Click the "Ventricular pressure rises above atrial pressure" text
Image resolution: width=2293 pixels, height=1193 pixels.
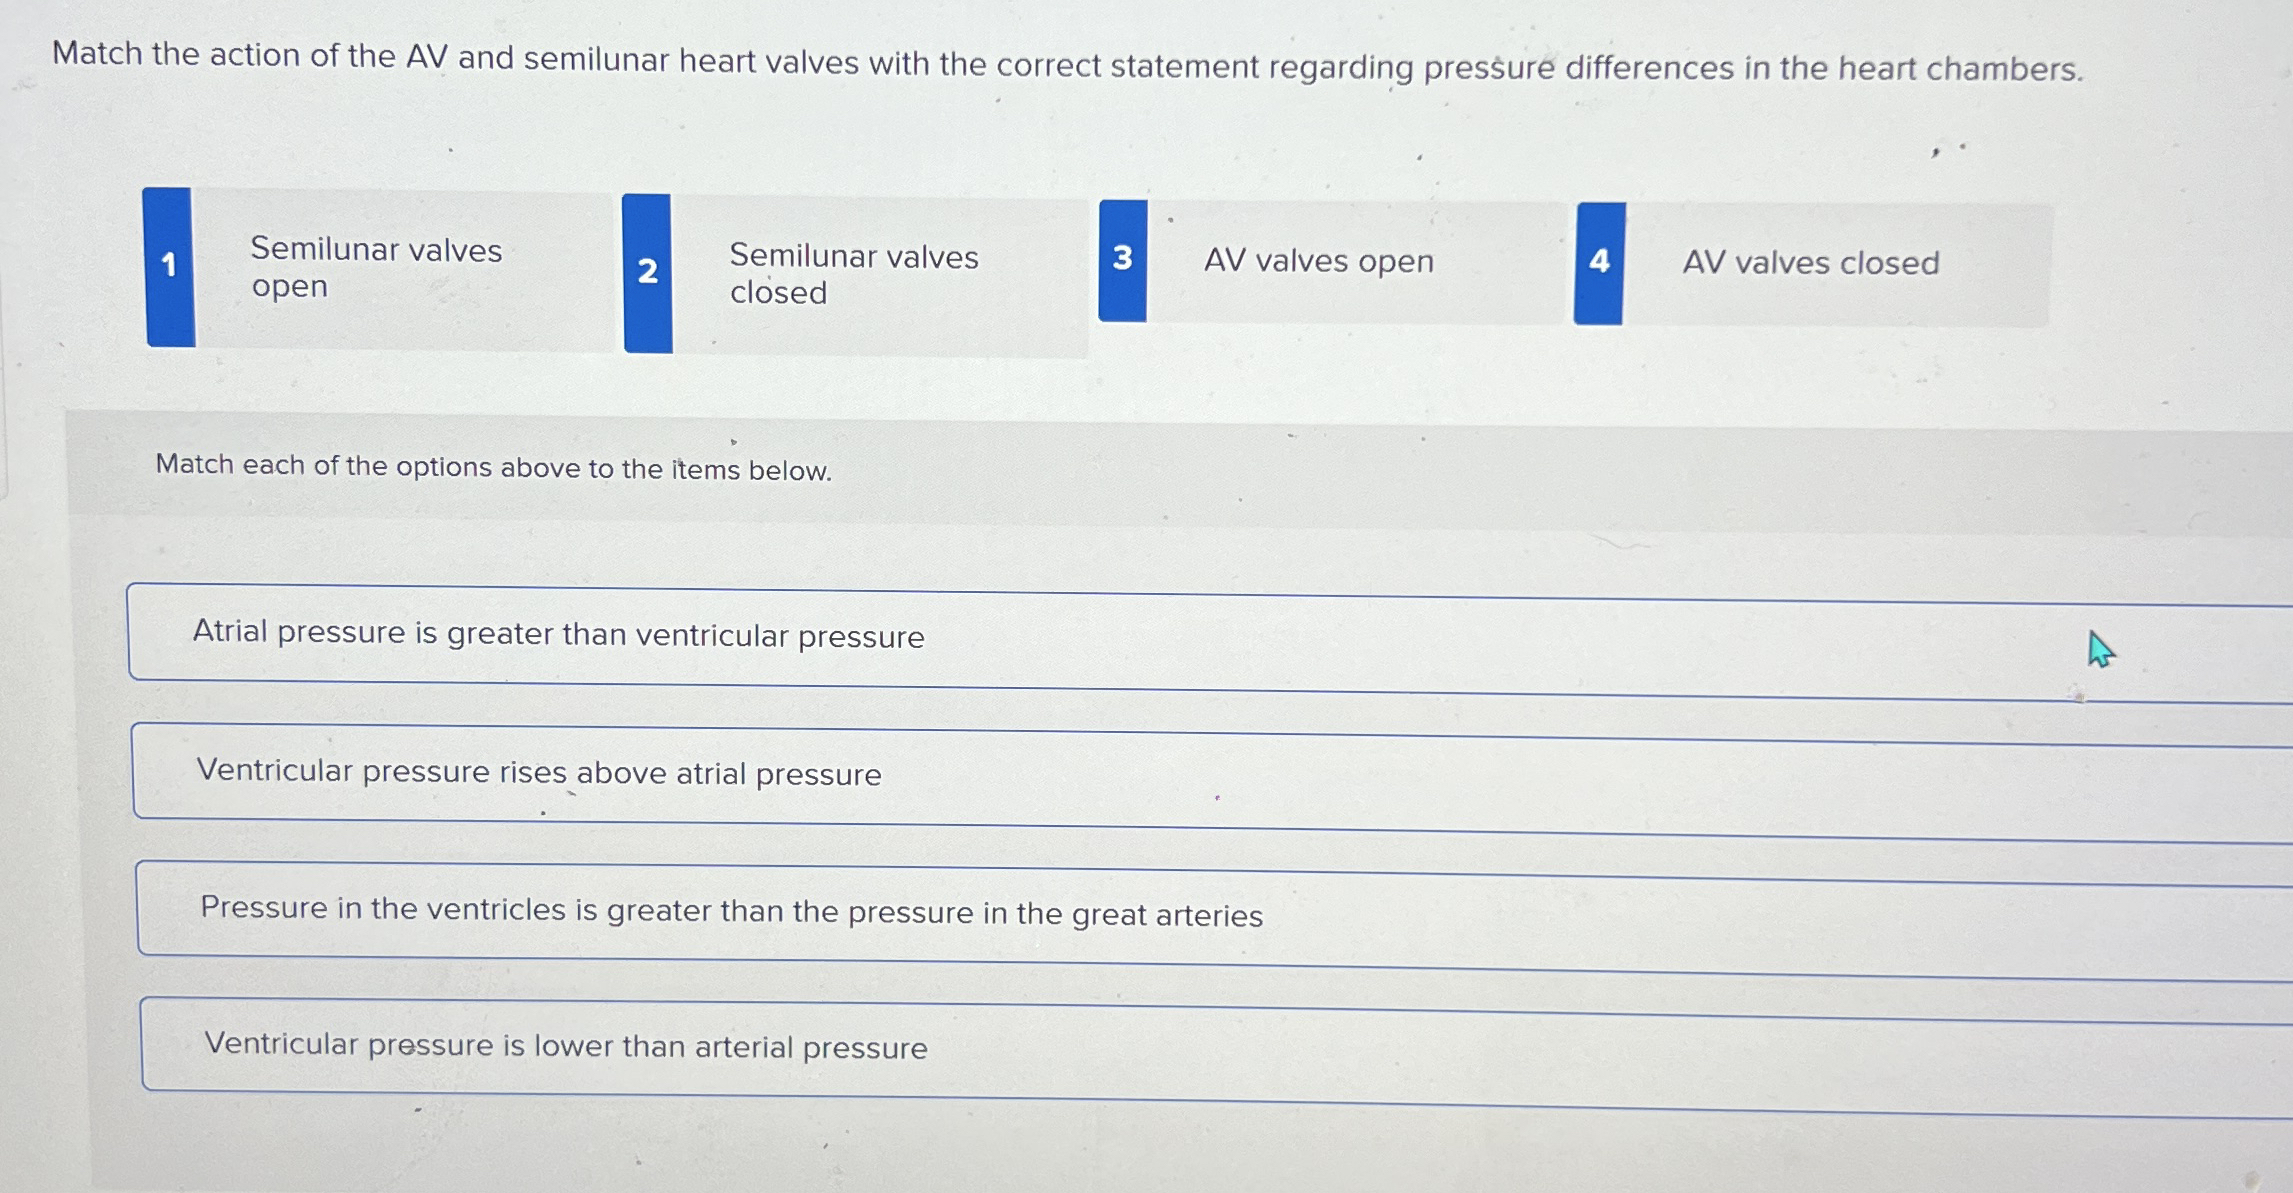pyautogui.click(x=538, y=772)
